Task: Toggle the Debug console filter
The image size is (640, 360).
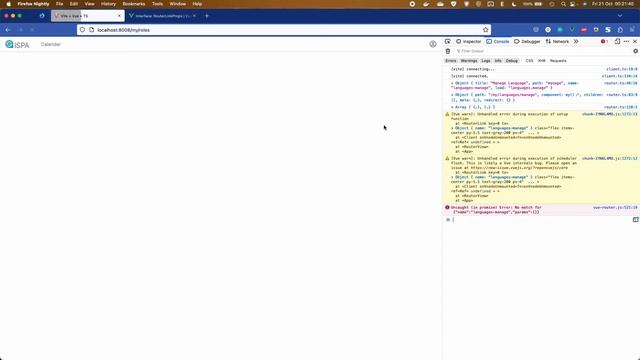Action: tap(512, 60)
